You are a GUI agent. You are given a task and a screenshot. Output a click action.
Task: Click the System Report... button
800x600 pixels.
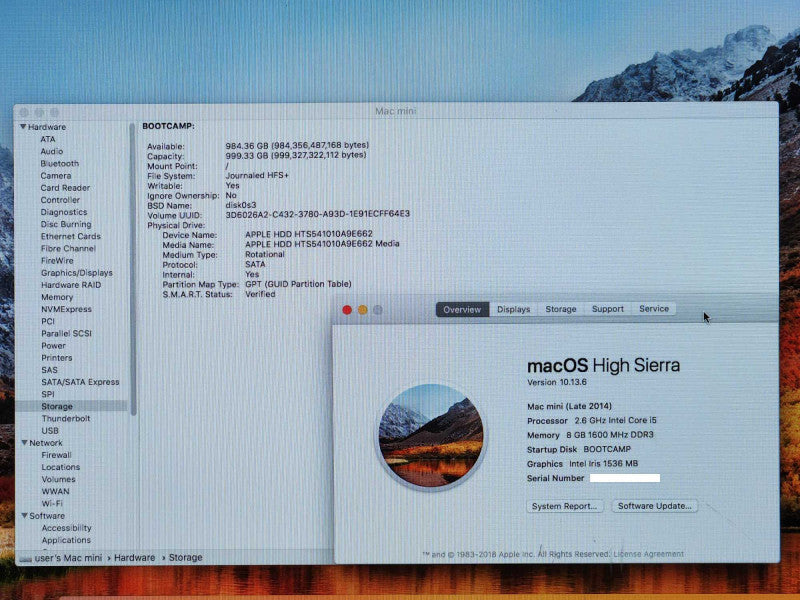click(x=564, y=506)
